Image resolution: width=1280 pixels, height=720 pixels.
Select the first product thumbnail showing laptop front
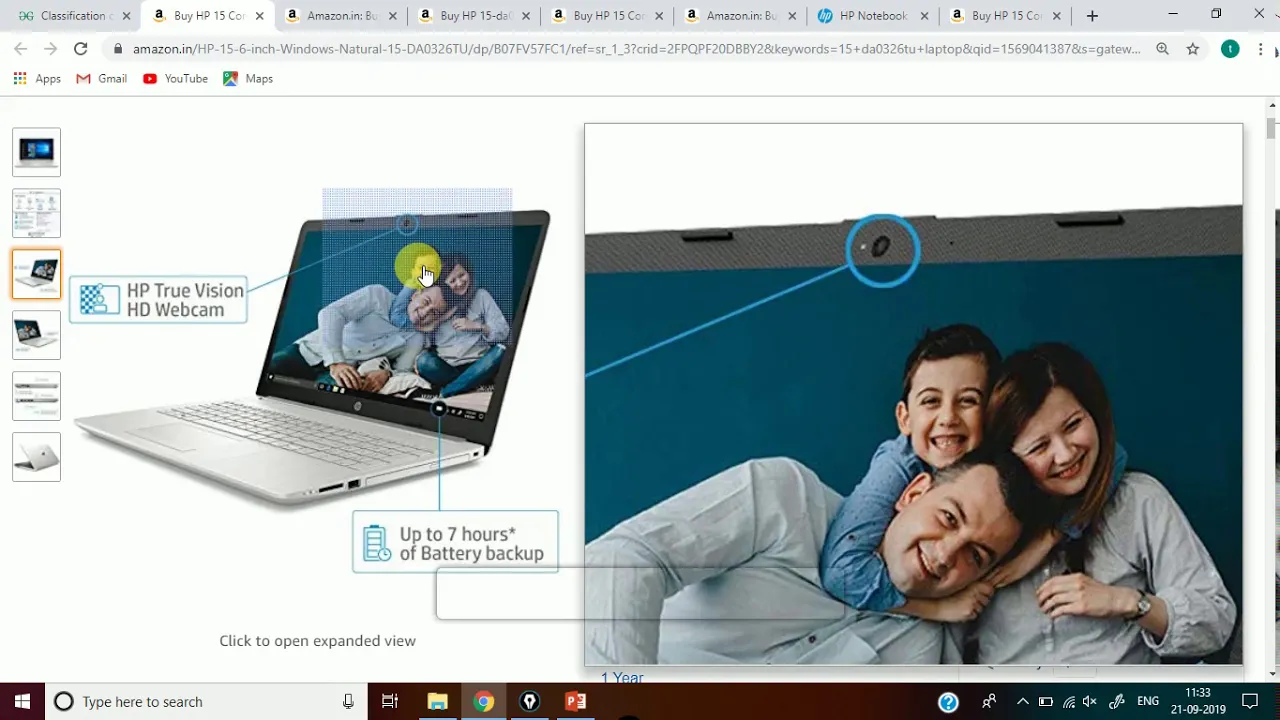[x=37, y=152]
